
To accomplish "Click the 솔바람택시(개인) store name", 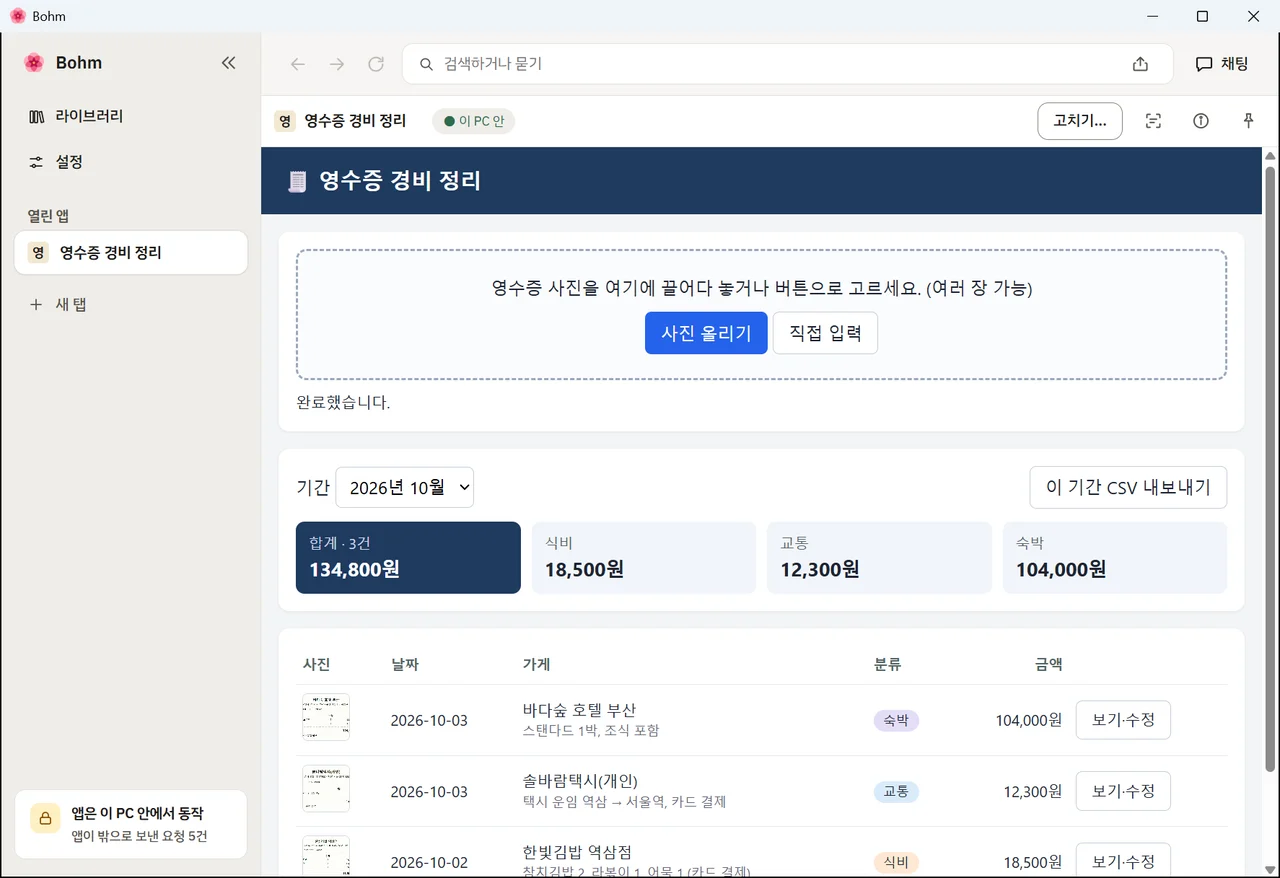I will pyautogui.click(x=580, y=781).
